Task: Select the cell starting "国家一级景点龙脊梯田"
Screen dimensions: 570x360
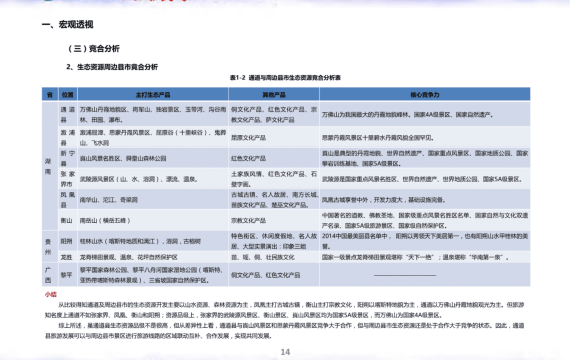Action: pyautogui.click(x=425, y=257)
